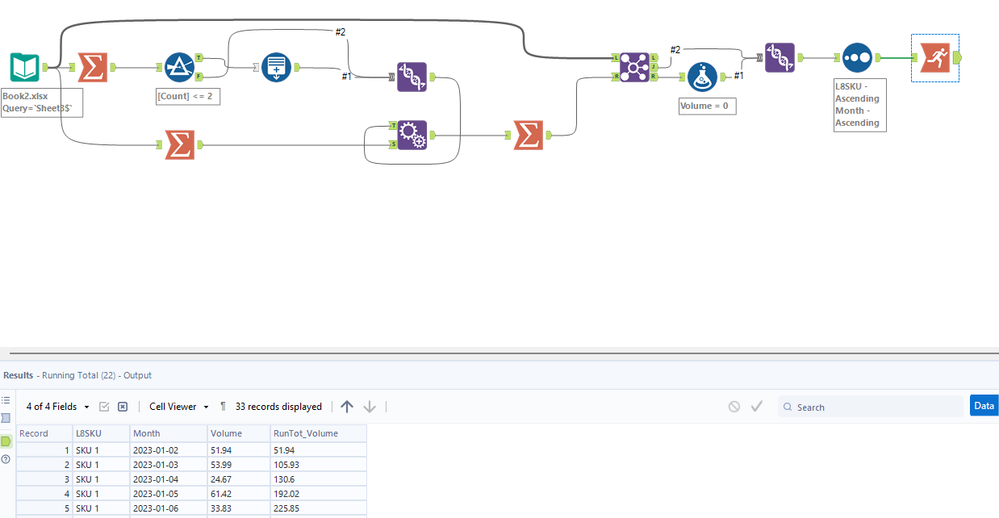Click the Month cell 2023-01-02

pyautogui.click(x=168, y=450)
